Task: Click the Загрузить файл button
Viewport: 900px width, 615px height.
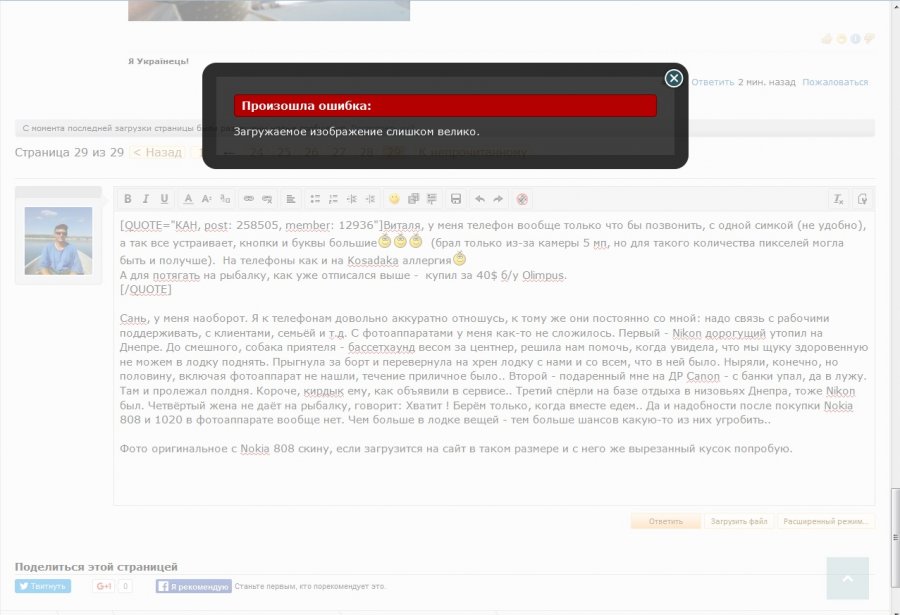Action: pos(738,521)
